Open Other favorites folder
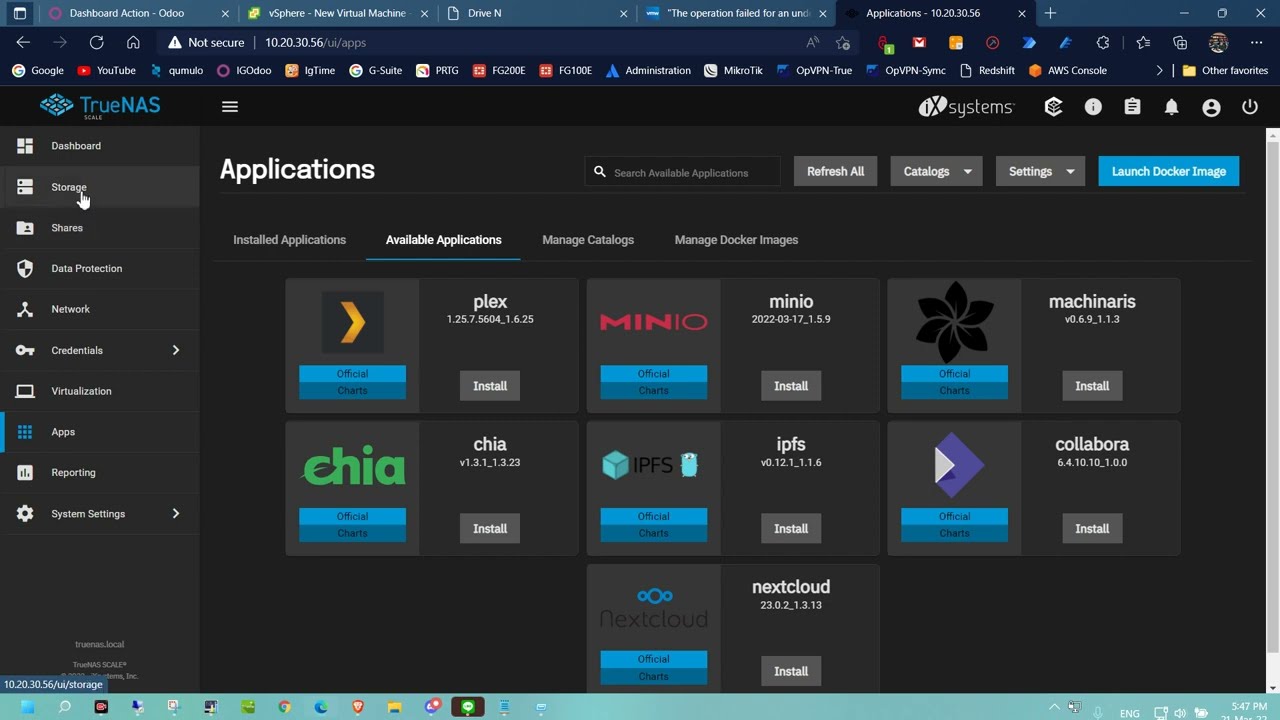The image size is (1280, 720). click(x=1225, y=70)
